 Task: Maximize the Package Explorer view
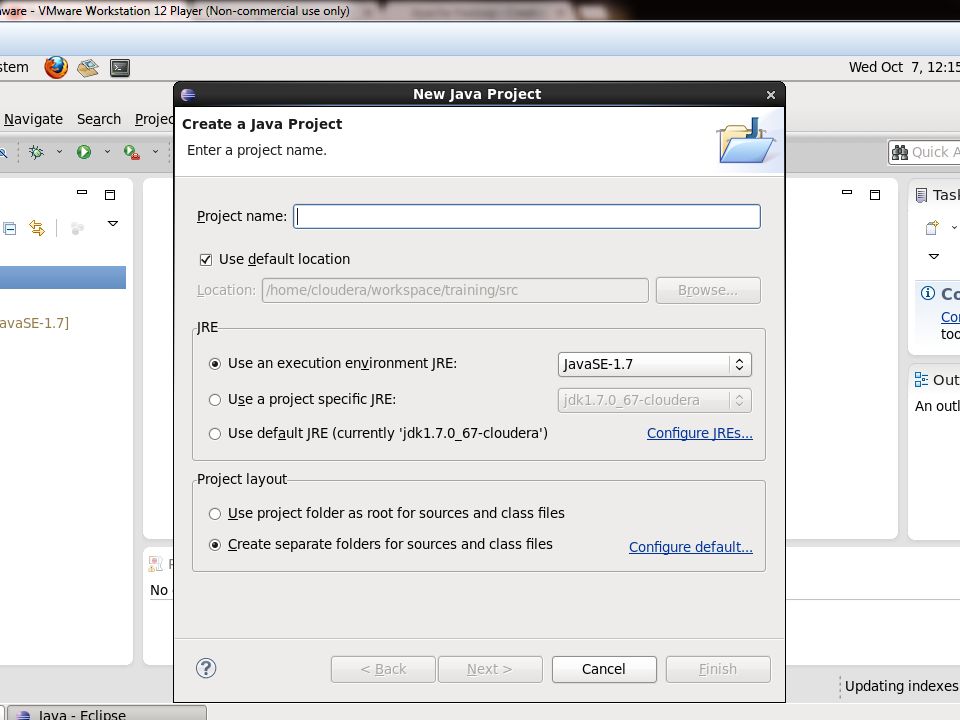[x=110, y=195]
